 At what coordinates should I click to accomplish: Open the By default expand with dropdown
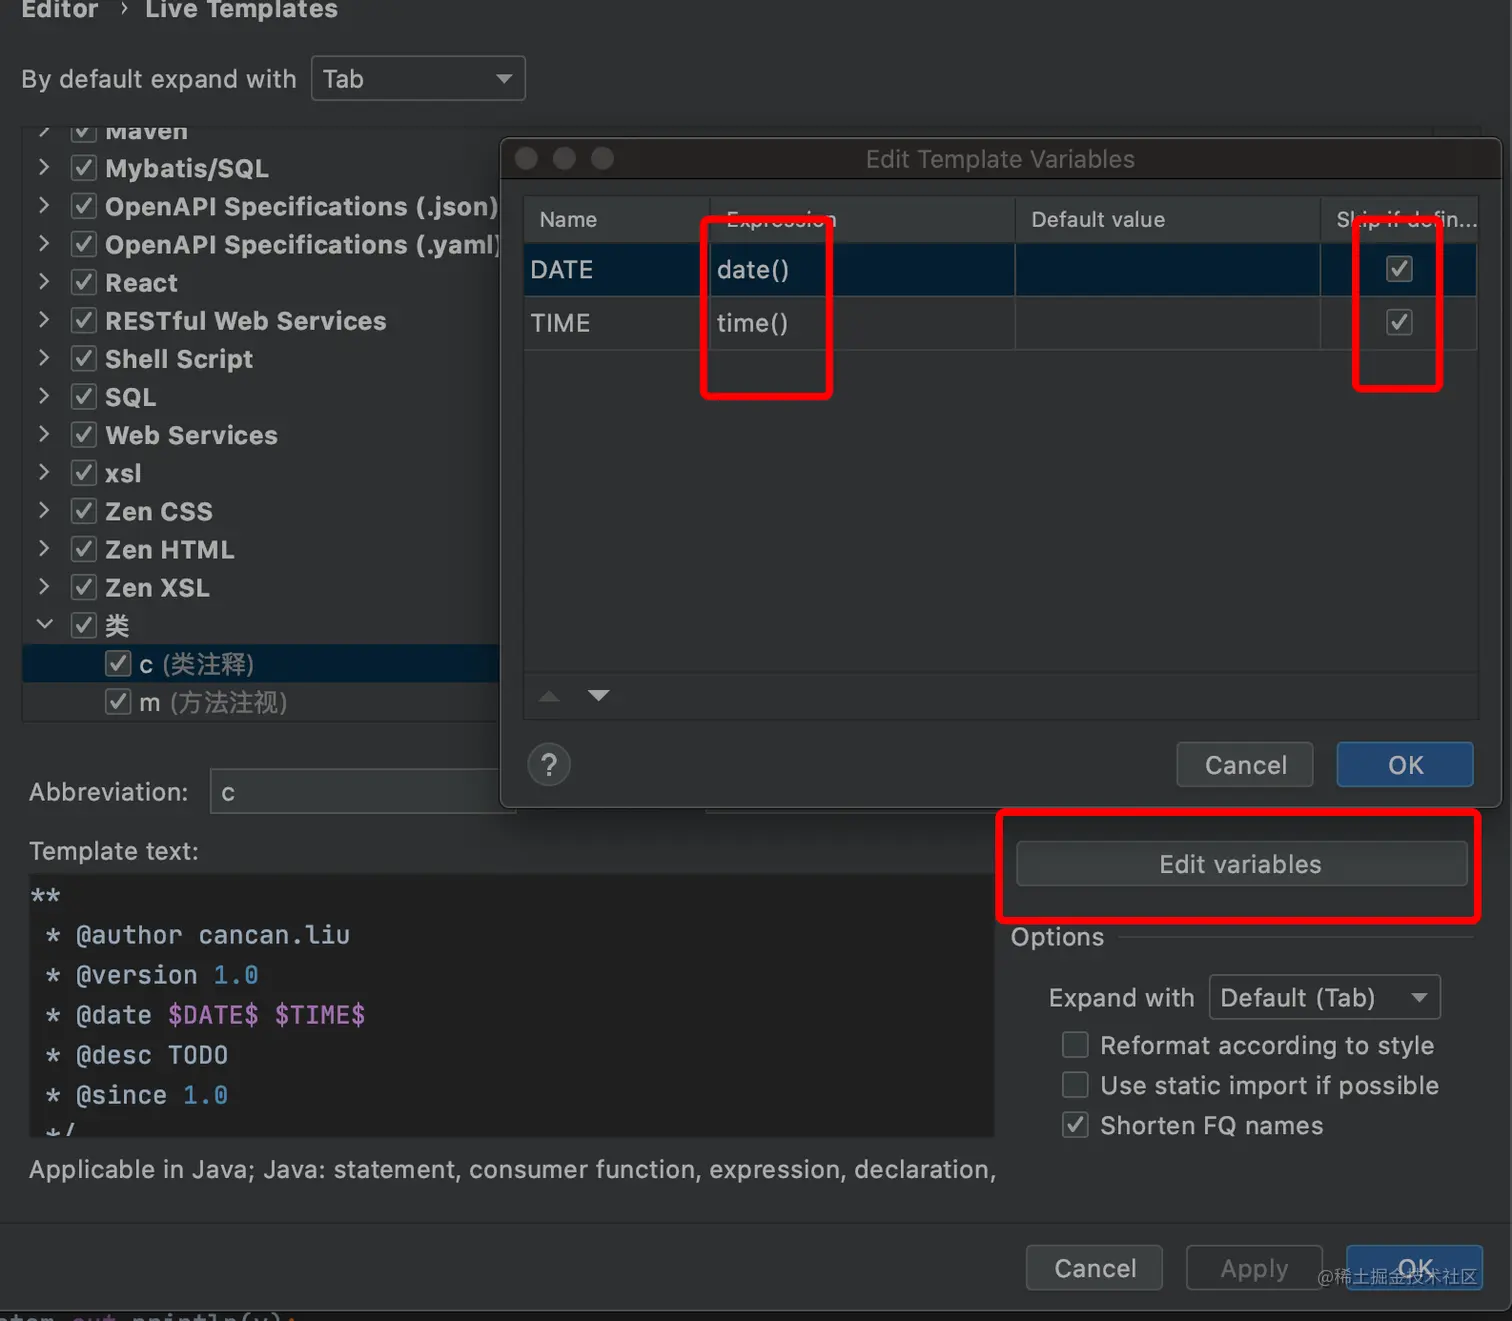tap(418, 78)
